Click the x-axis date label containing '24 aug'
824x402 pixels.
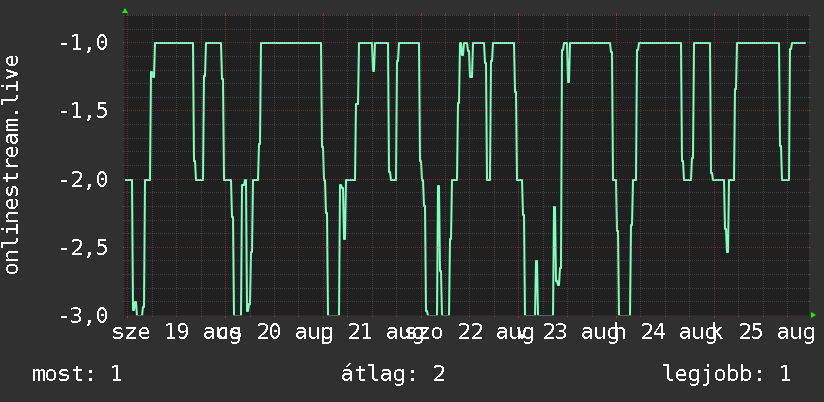[667, 333]
